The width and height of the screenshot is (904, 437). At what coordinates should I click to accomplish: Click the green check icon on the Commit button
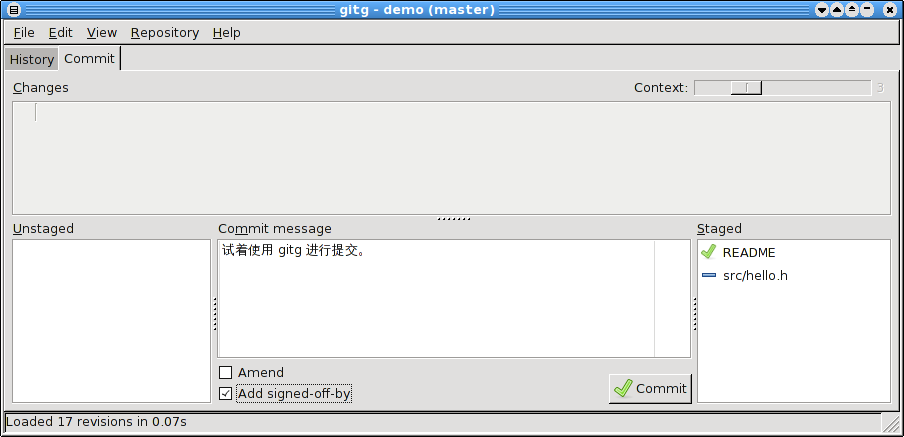[x=623, y=388]
